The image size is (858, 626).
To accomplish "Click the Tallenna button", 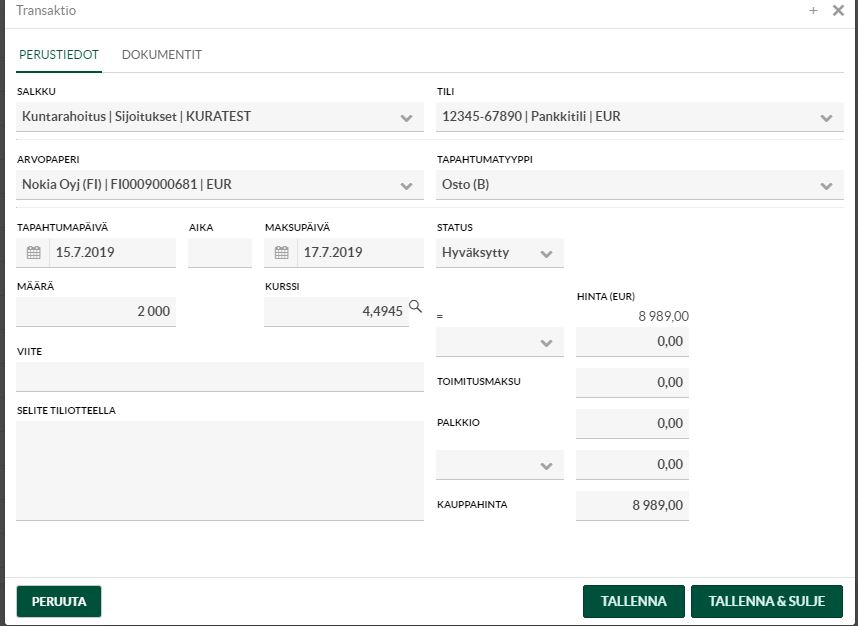I will [x=633, y=602].
